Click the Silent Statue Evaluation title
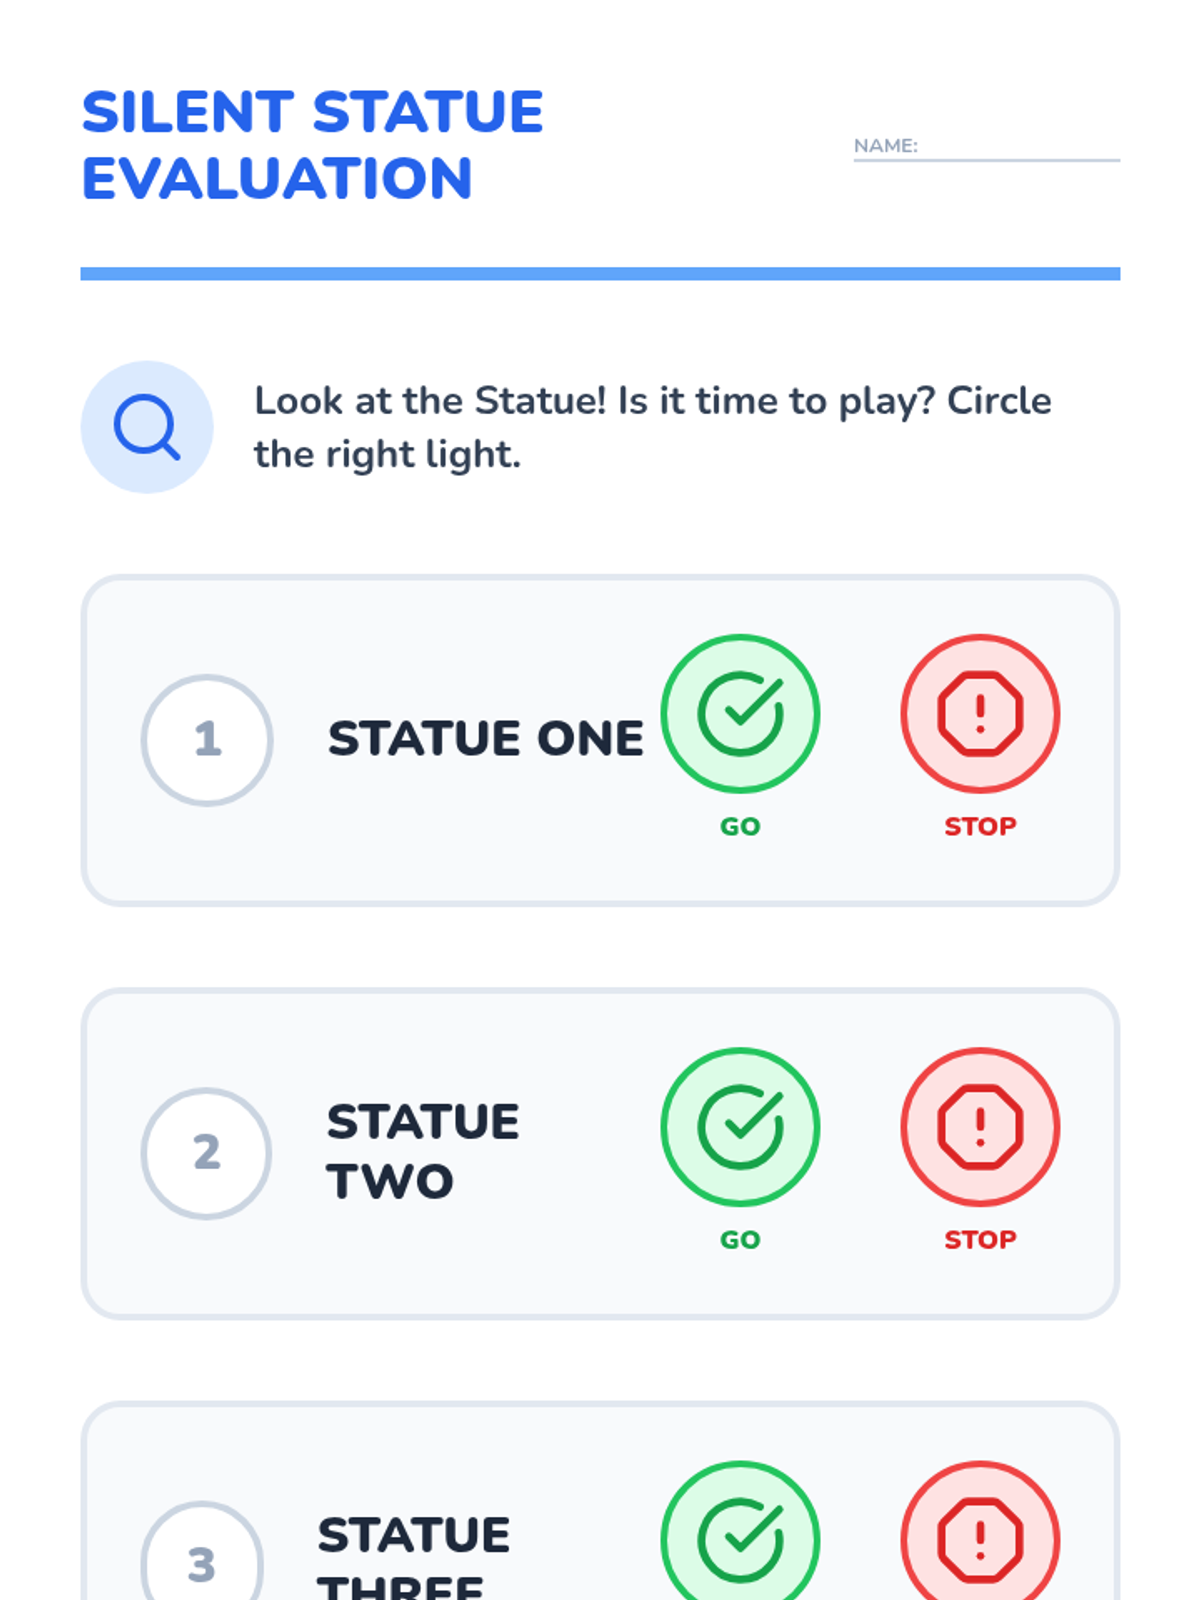Viewport: 1200px width, 1600px height. click(x=312, y=145)
